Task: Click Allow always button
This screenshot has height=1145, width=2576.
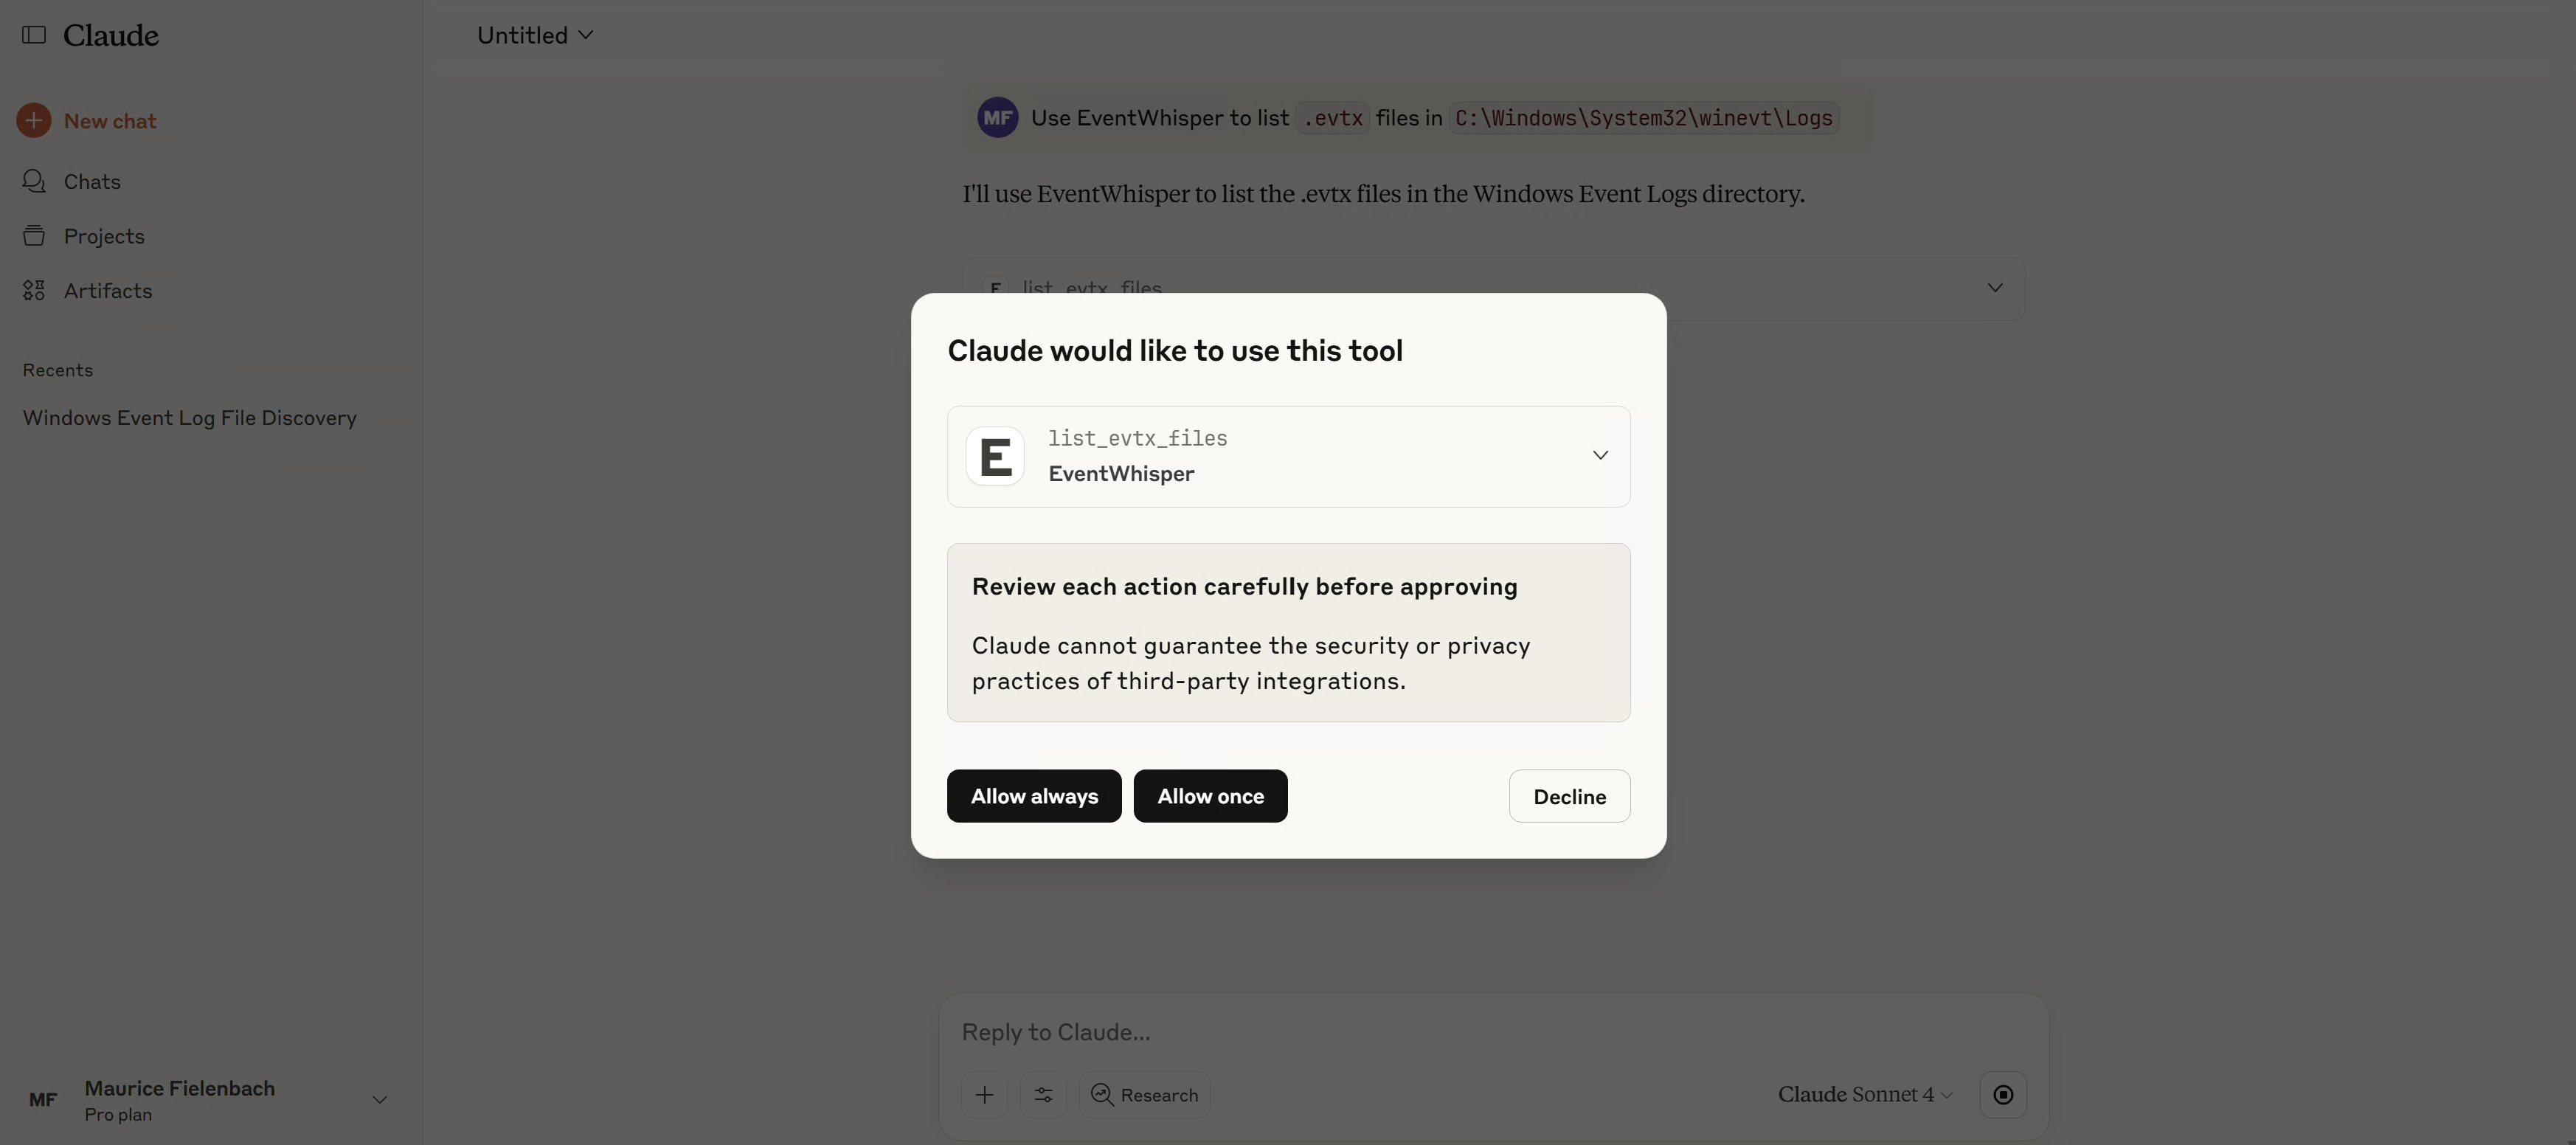Action: pyautogui.click(x=1034, y=796)
